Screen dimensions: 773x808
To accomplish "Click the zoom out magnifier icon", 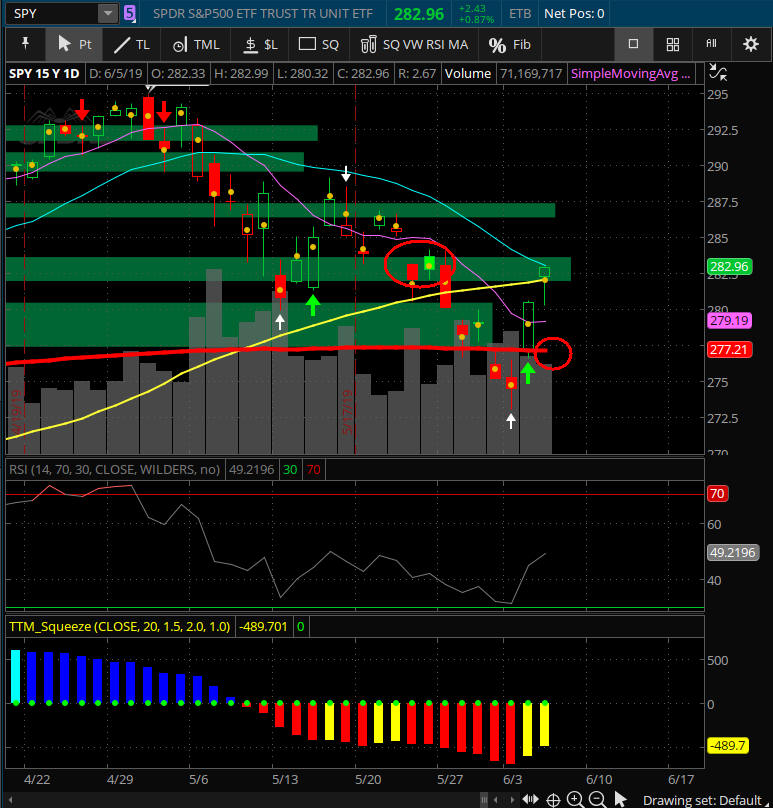I will coord(597,798).
